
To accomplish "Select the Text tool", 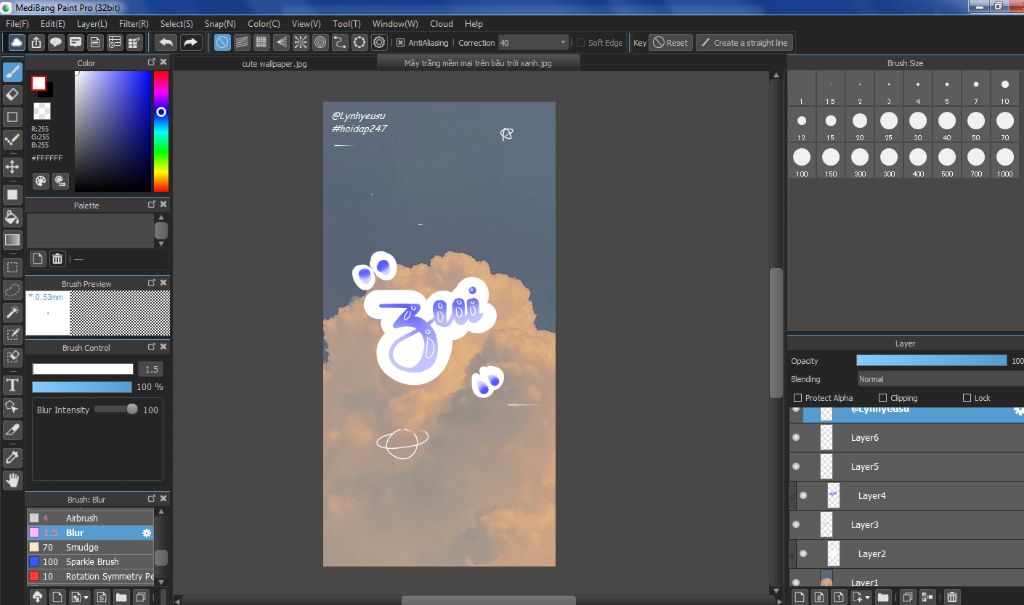I will tap(12, 385).
